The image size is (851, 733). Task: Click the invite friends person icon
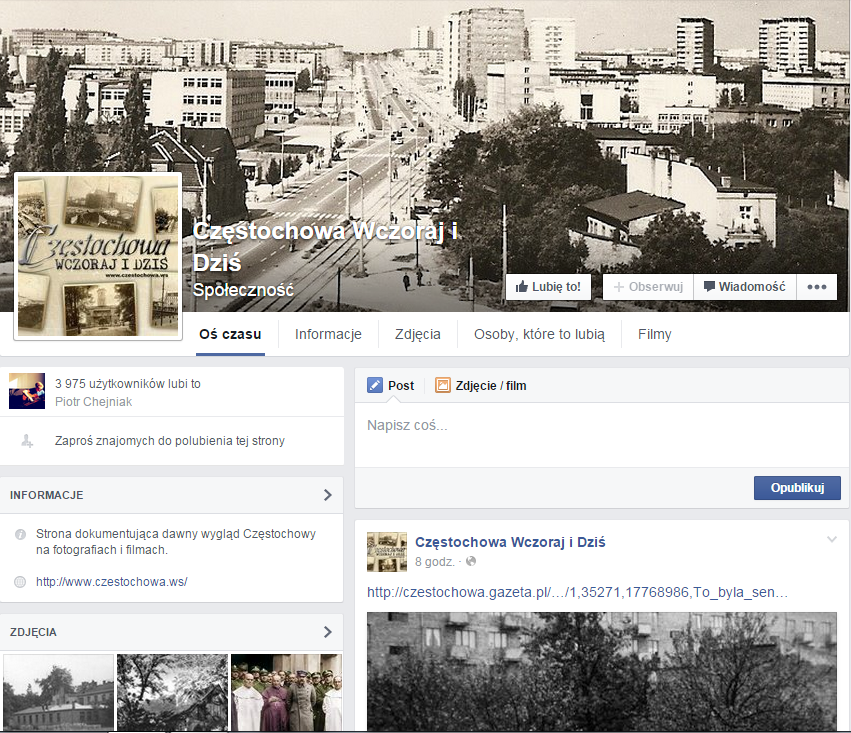coord(27,441)
